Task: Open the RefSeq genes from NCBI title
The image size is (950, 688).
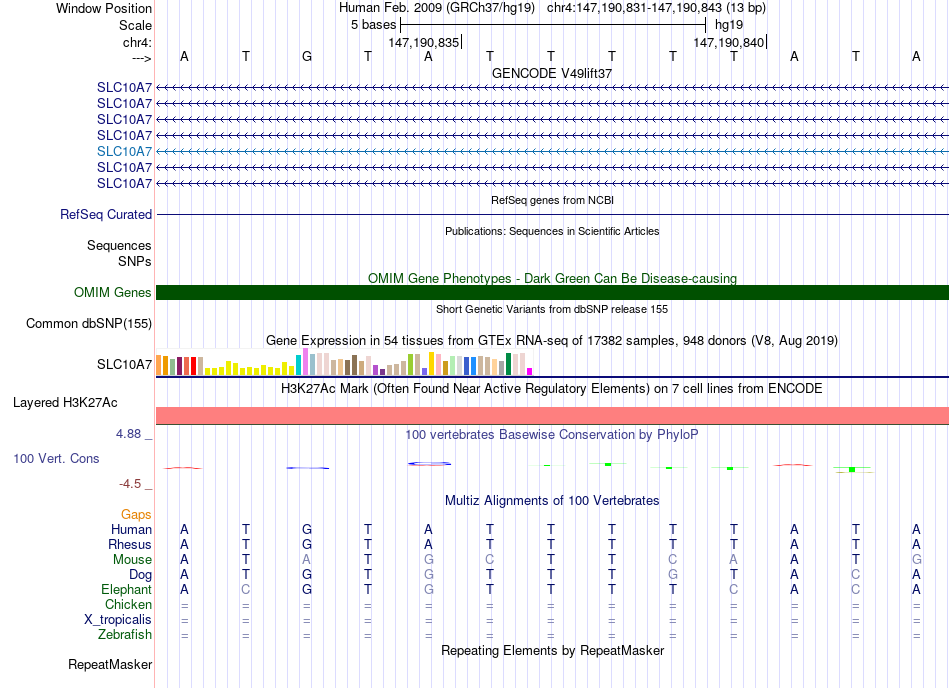Action: coord(552,200)
